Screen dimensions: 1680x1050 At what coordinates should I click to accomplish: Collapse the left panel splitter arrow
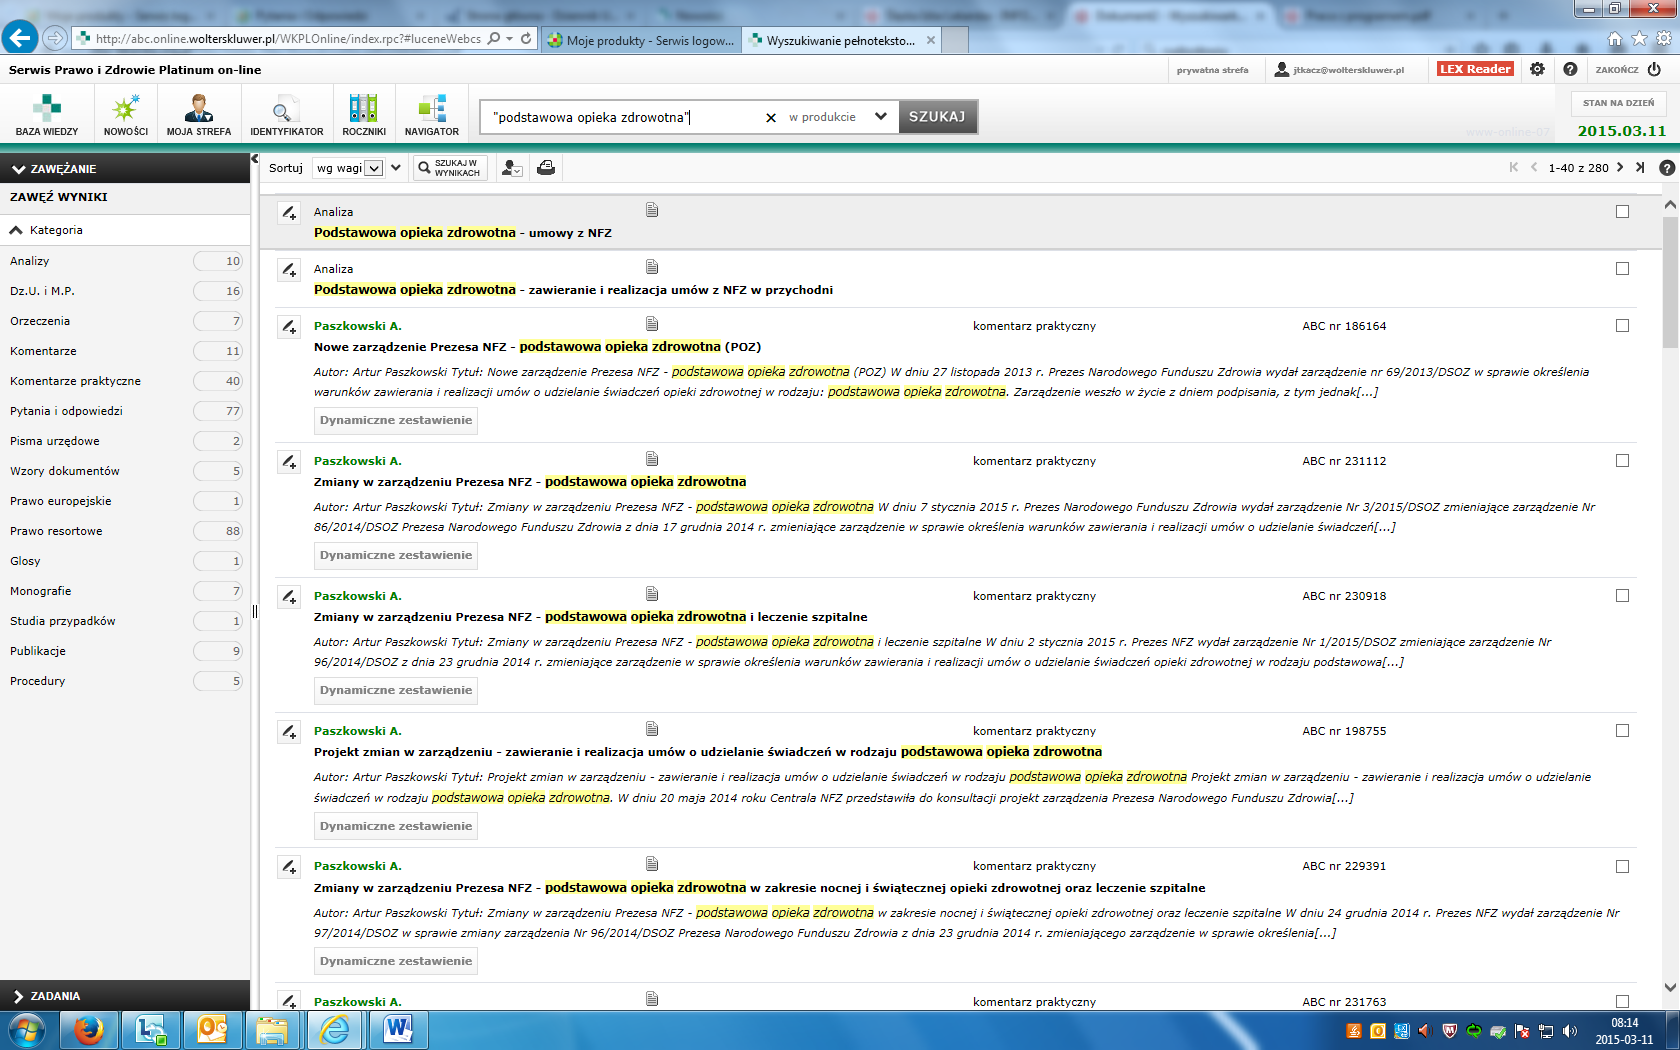[x=255, y=159]
